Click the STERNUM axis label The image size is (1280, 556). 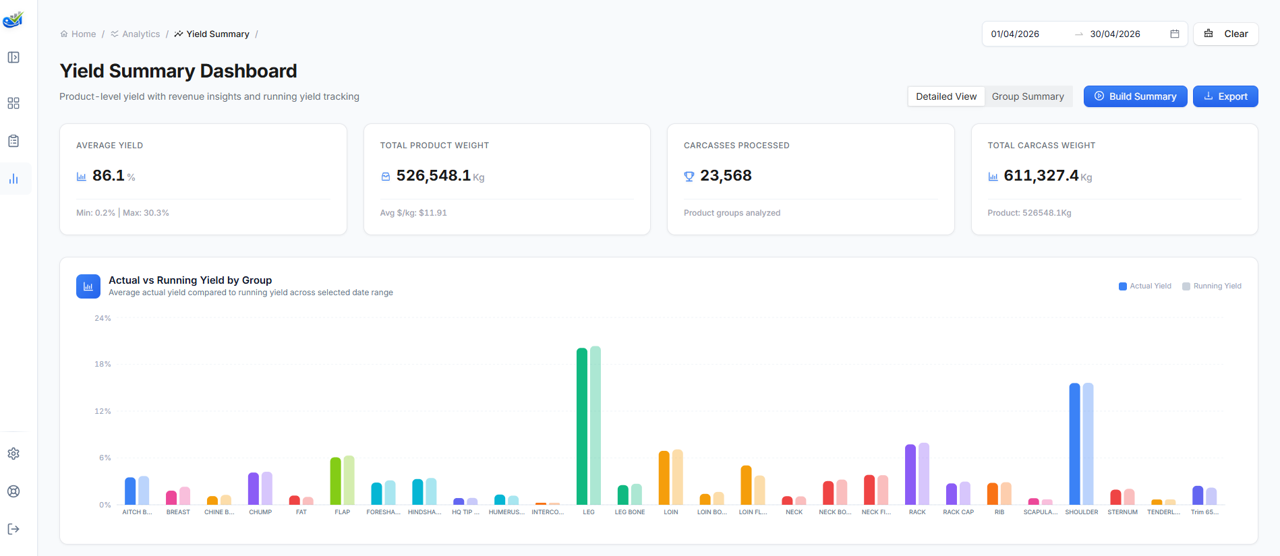click(1122, 512)
